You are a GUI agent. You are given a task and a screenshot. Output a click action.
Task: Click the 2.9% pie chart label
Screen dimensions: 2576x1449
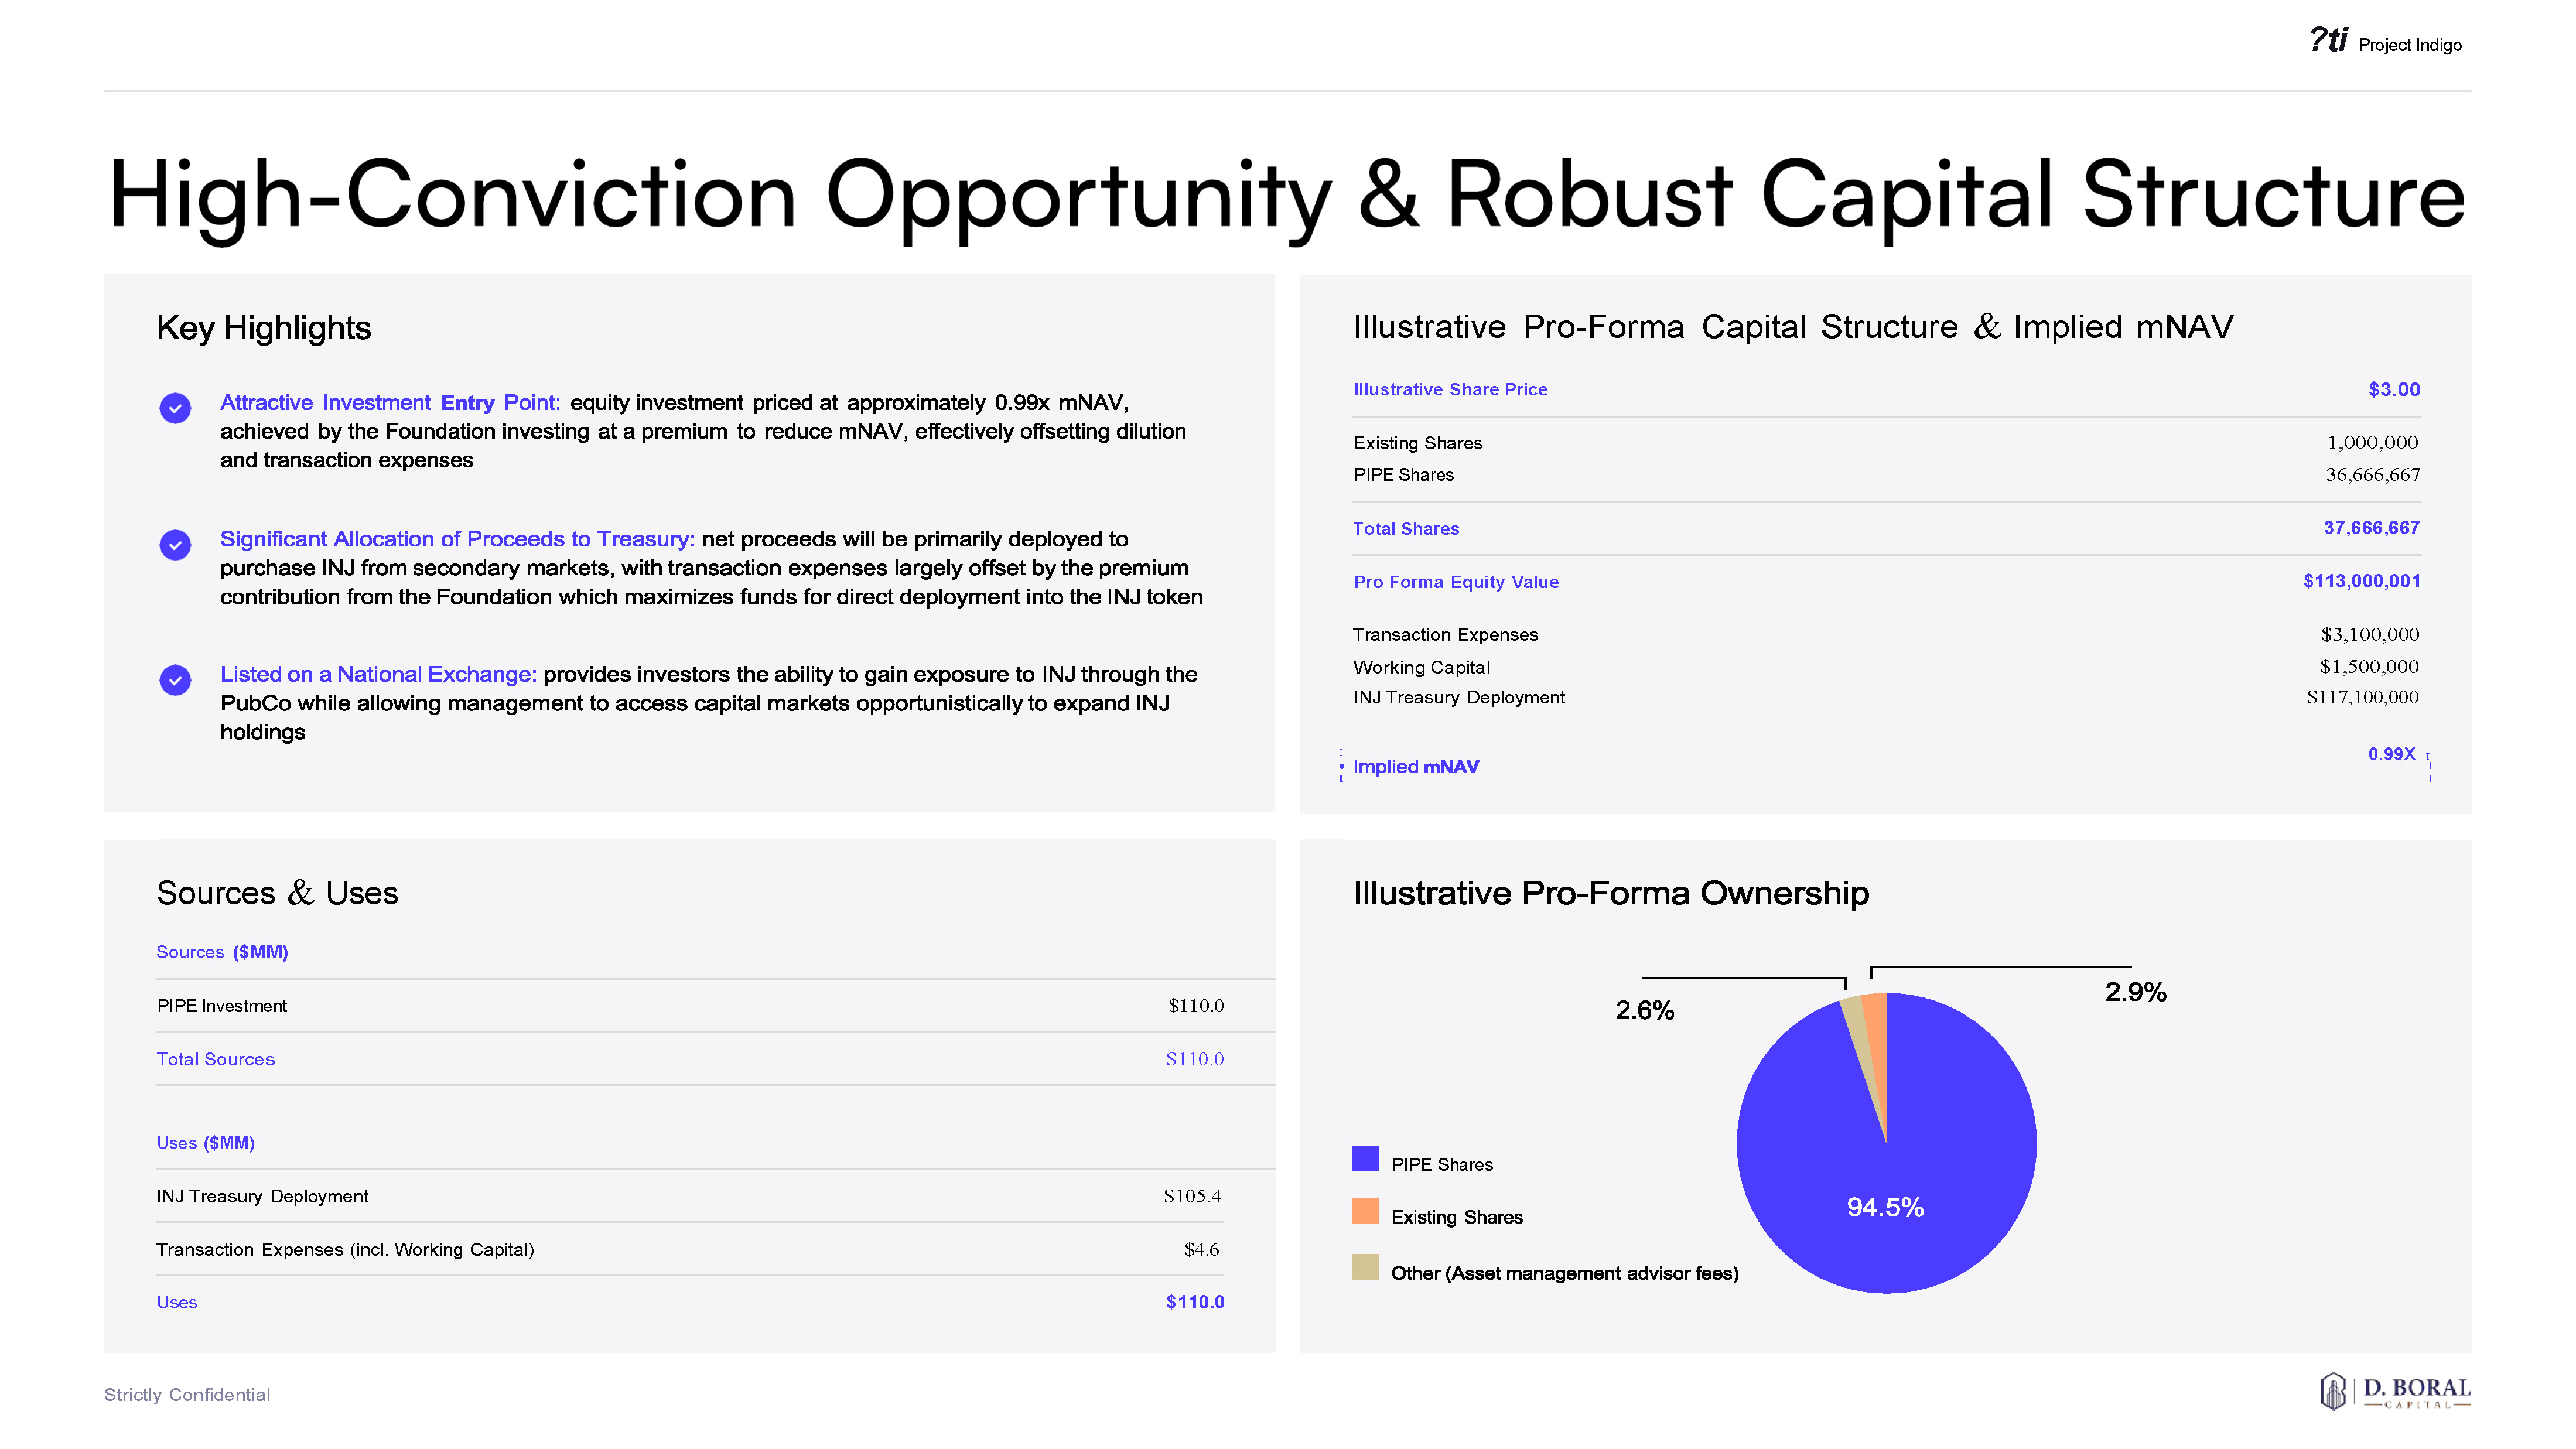(2135, 992)
